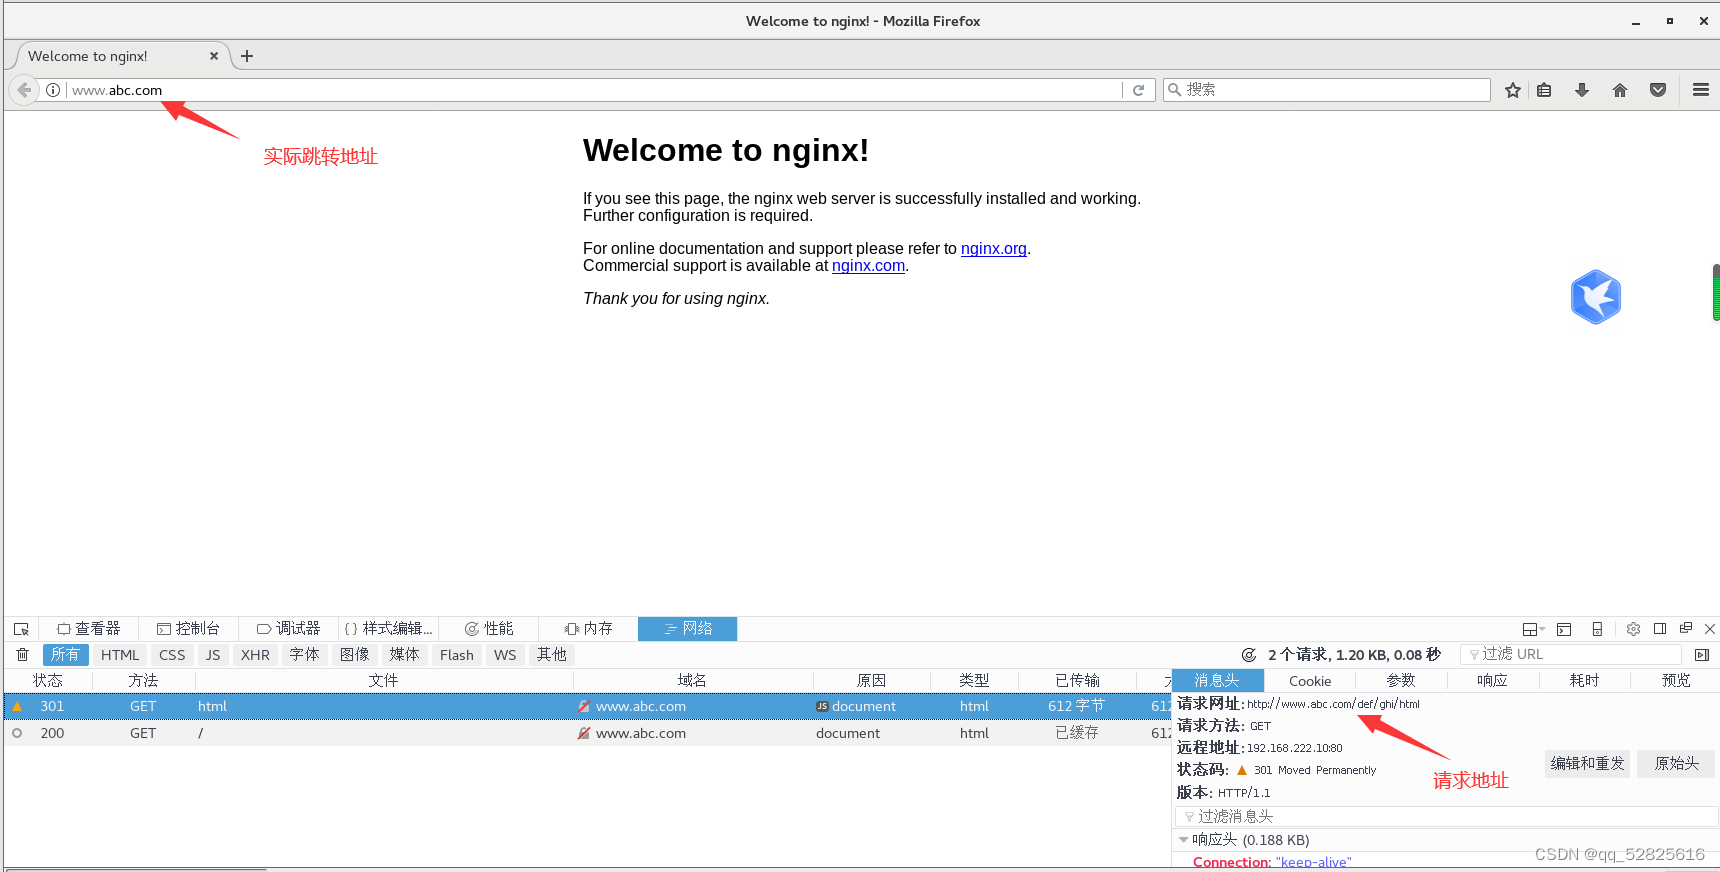The height and width of the screenshot is (872, 1720).
Task: Follow the nginx.com support link
Action: (868, 266)
